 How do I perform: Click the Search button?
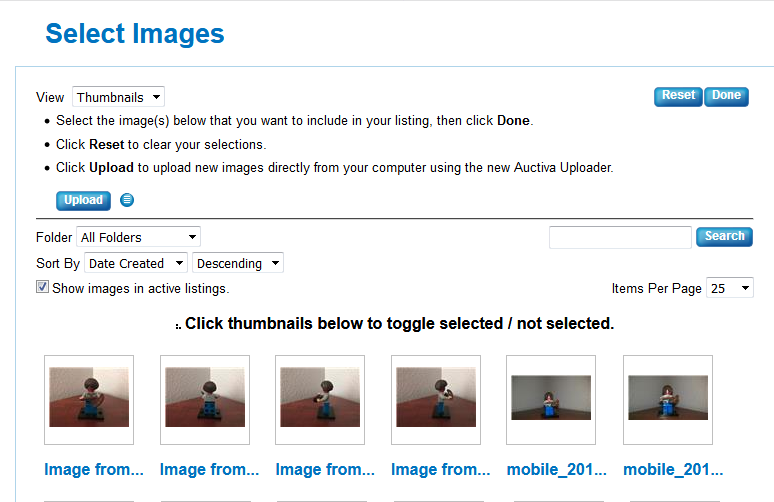pyautogui.click(x=724, y=236)
